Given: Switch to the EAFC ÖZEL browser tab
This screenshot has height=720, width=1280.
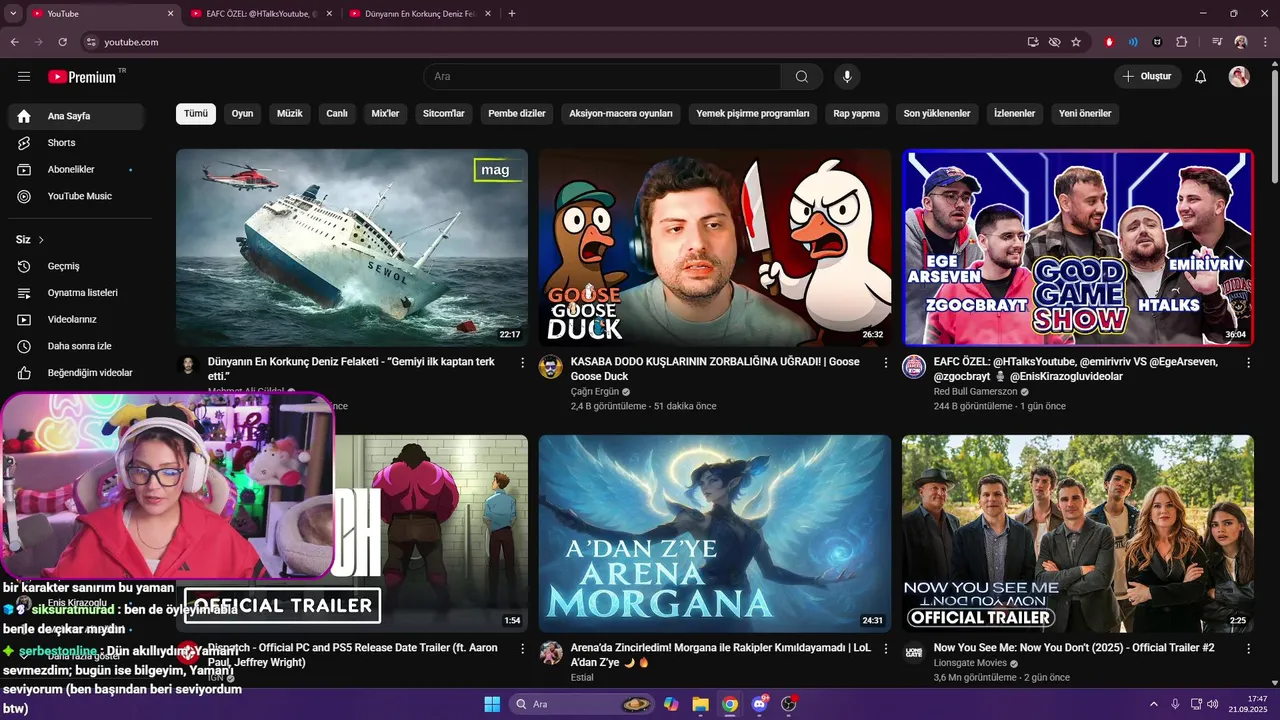Looking at the screenshot, I should (x=260, y=14).
